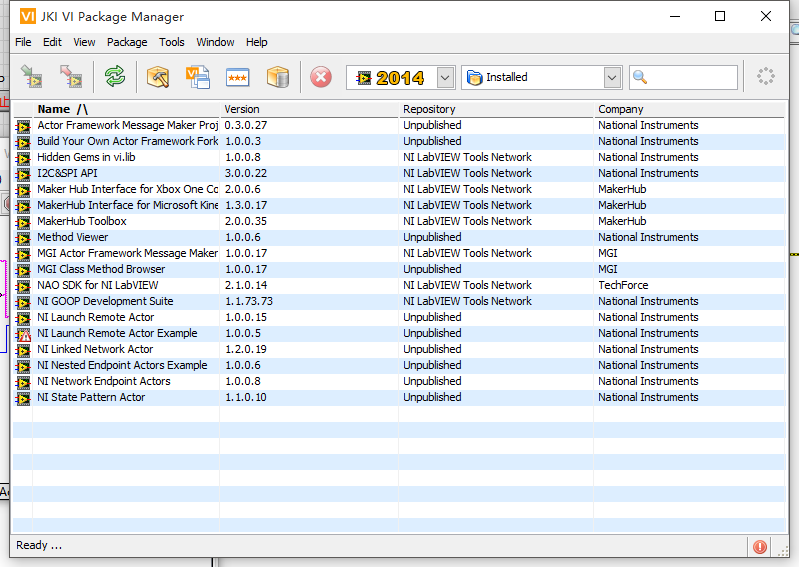The width and height of the screenshot is (799, 567).
Task: Click the package icon of NI Launch Remote Actor row
Action: point(23,318)
